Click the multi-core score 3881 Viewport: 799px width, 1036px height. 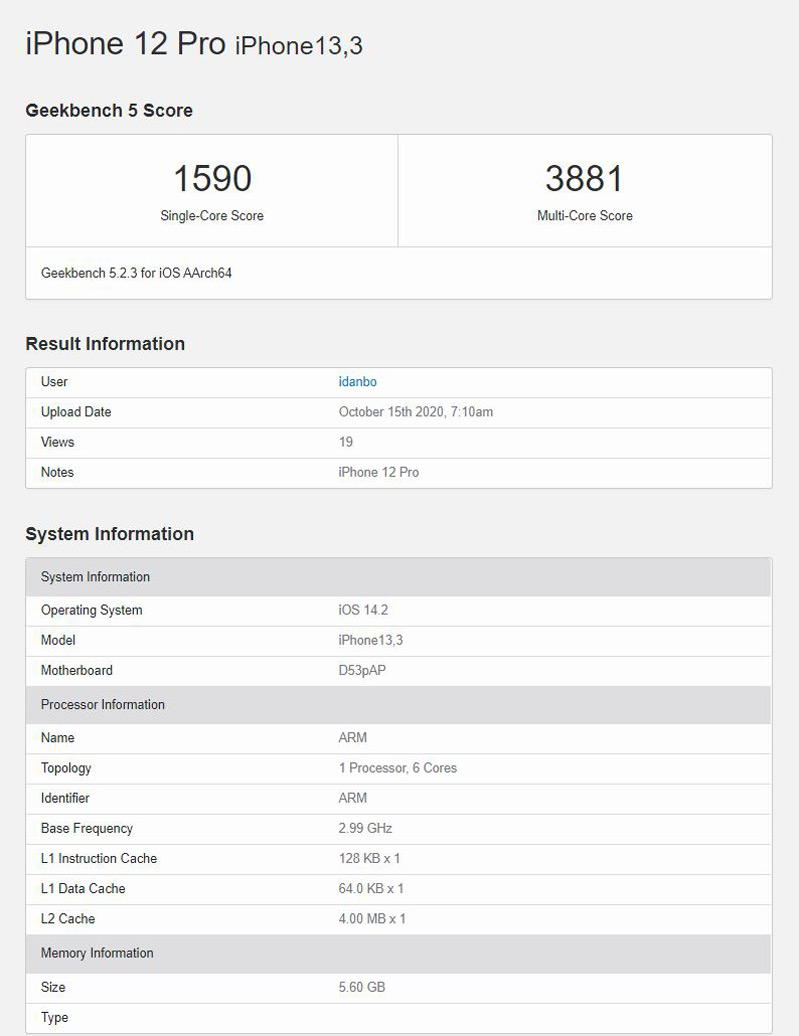tap(584, 179)
